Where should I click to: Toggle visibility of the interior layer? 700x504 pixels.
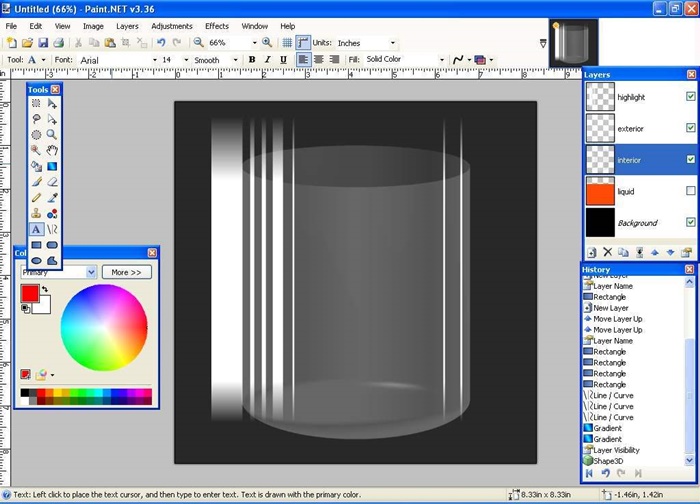tap(691, 159)
